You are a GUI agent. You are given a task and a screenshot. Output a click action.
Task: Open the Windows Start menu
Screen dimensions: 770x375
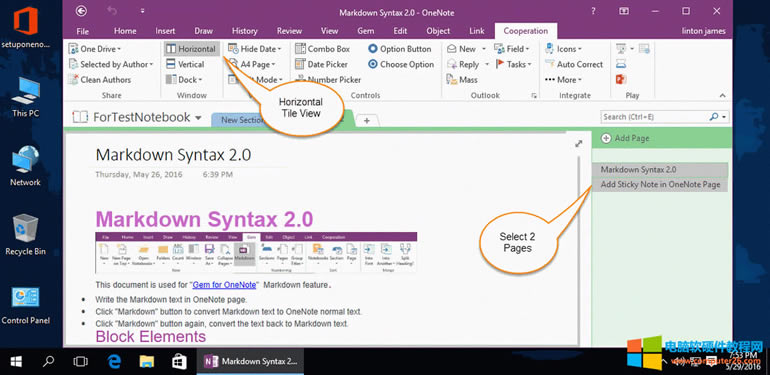coord(16,362)
